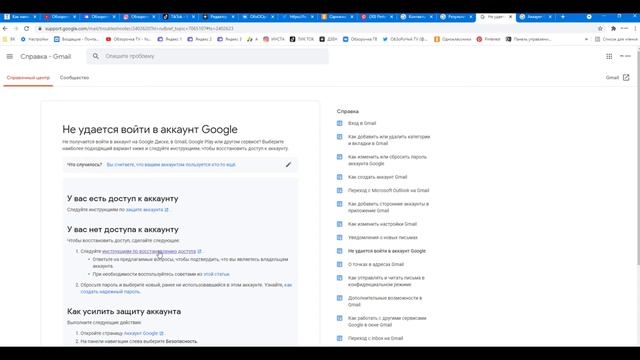Open the 'Одноклассники' bookmark
This screenshot has height=360, width=640.
pyautogui.click(x=452, y=39)
